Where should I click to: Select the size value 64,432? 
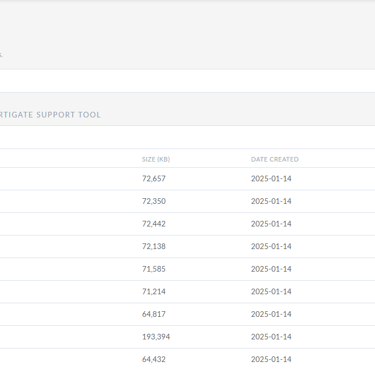pos(154,359)
